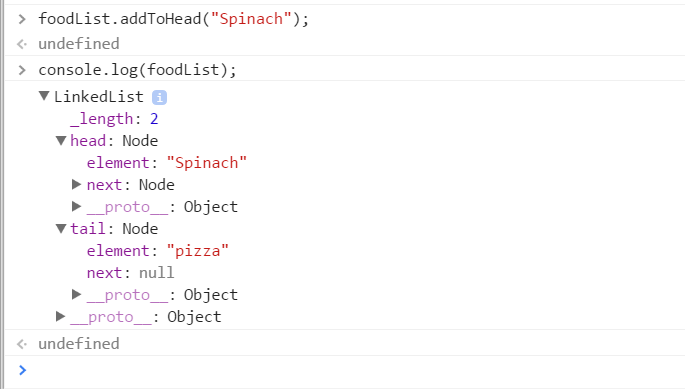Click the input chevron beside console.log line

pyautogui.click(x=22, y=70)
